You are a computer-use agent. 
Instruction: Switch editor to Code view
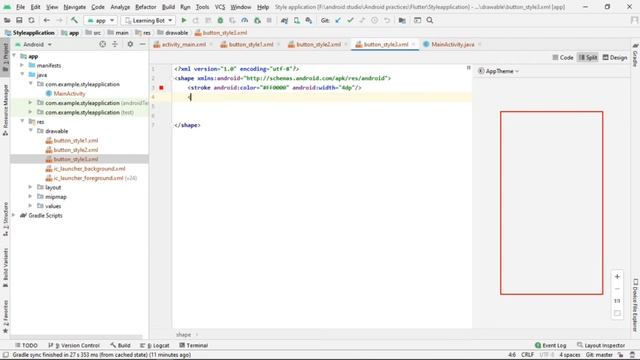pos(563,58)
